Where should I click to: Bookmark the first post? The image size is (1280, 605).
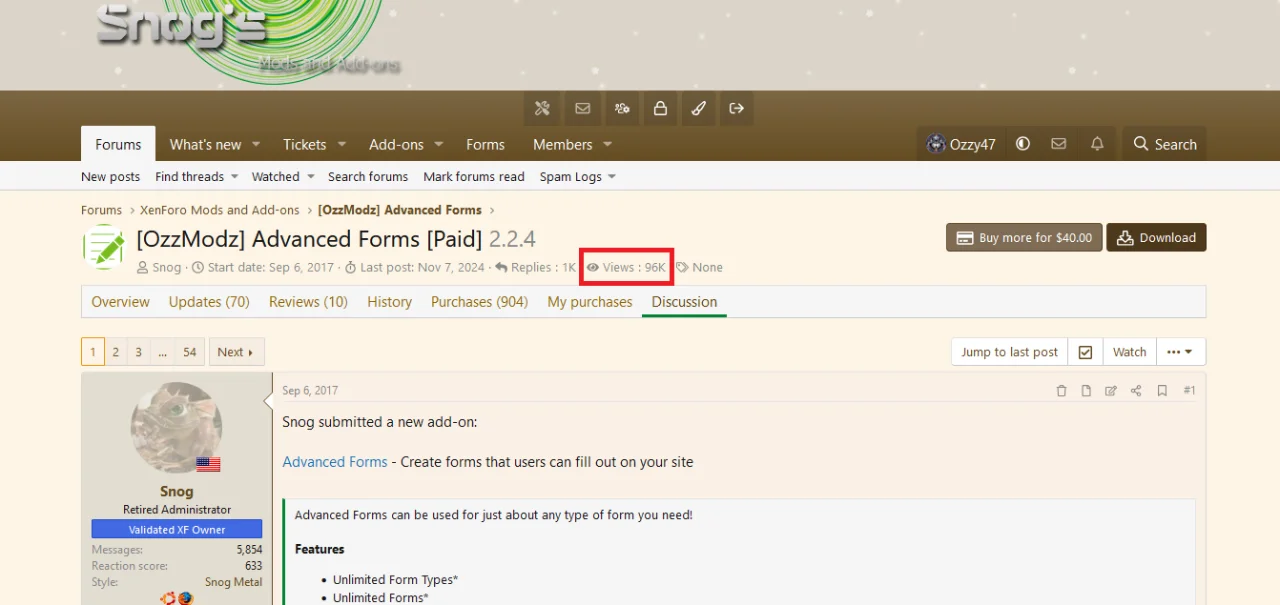1162,391
